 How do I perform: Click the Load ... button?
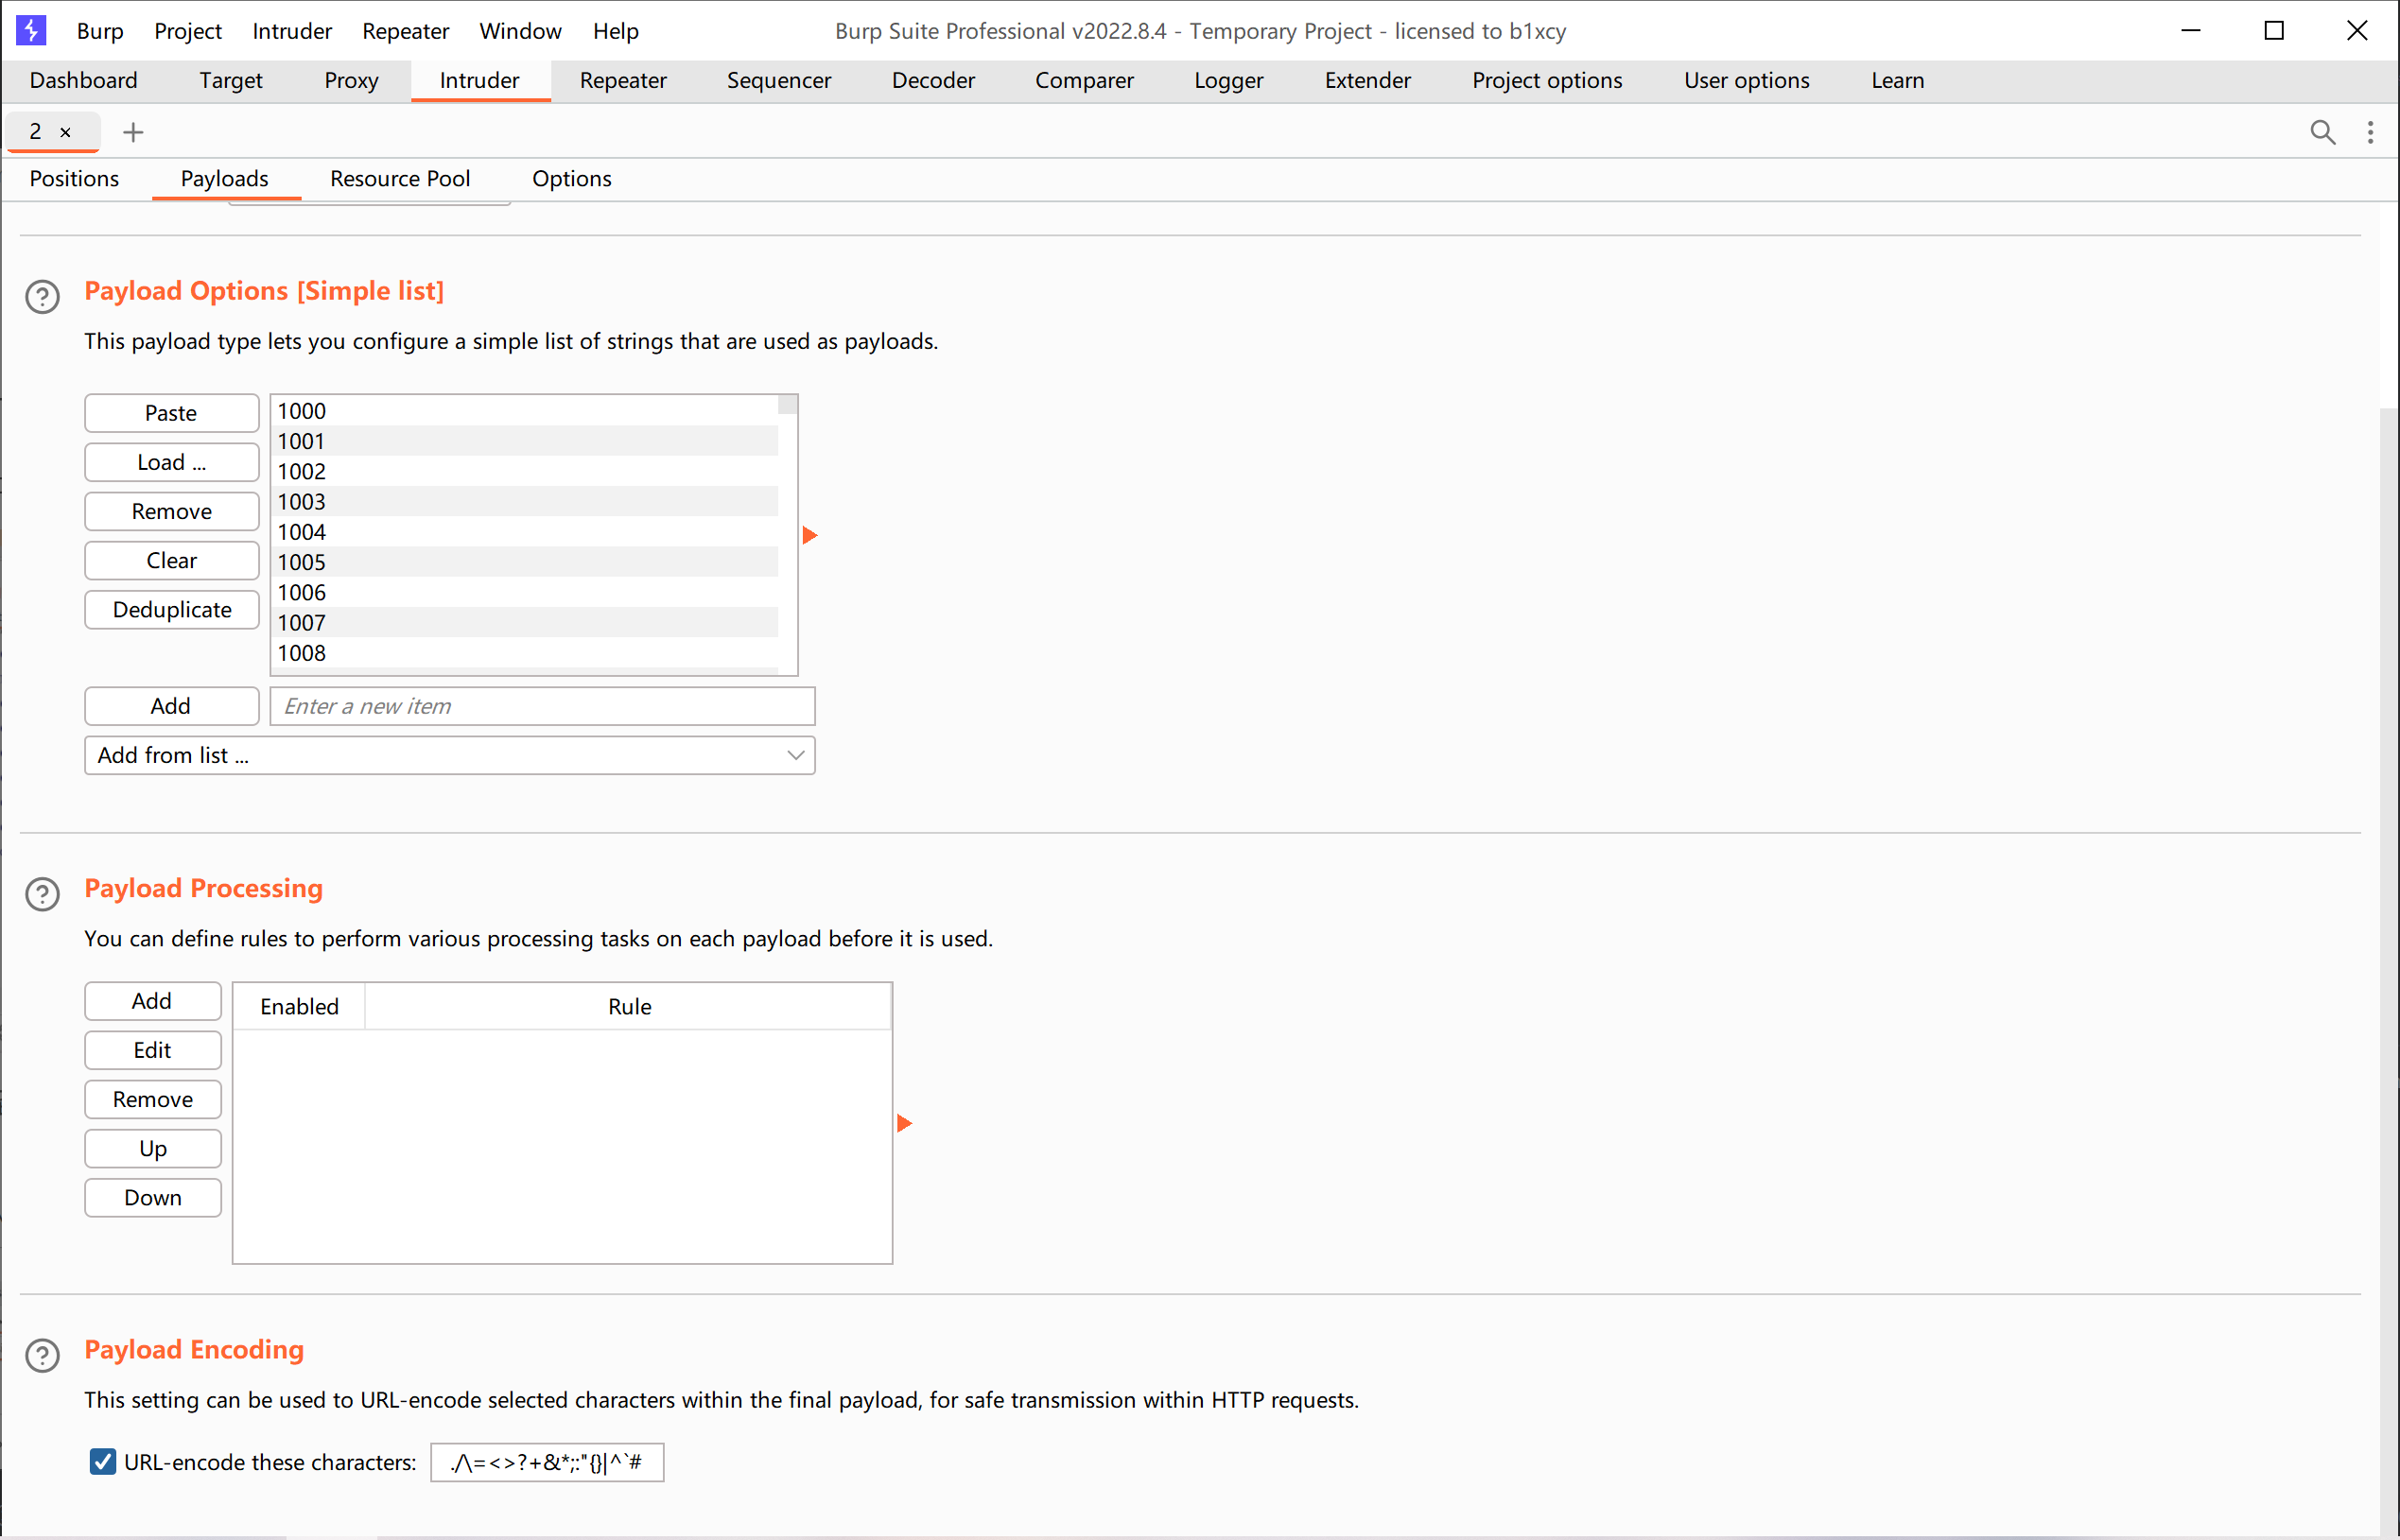coord(172,462)
